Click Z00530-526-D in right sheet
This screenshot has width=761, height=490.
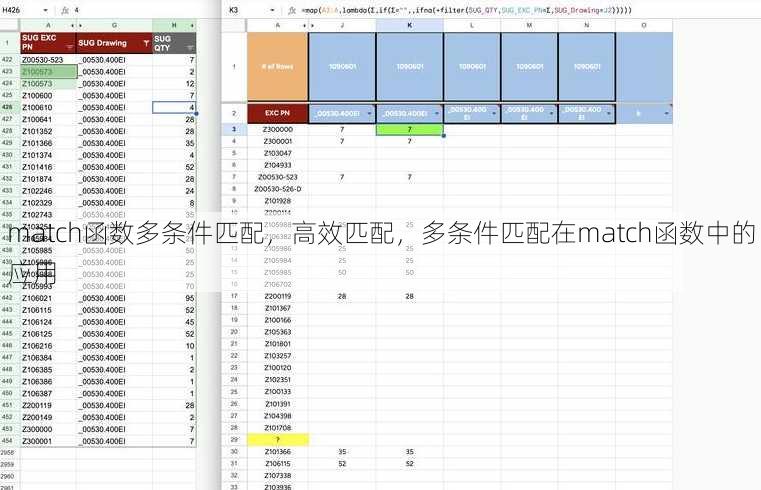[278, 189]
